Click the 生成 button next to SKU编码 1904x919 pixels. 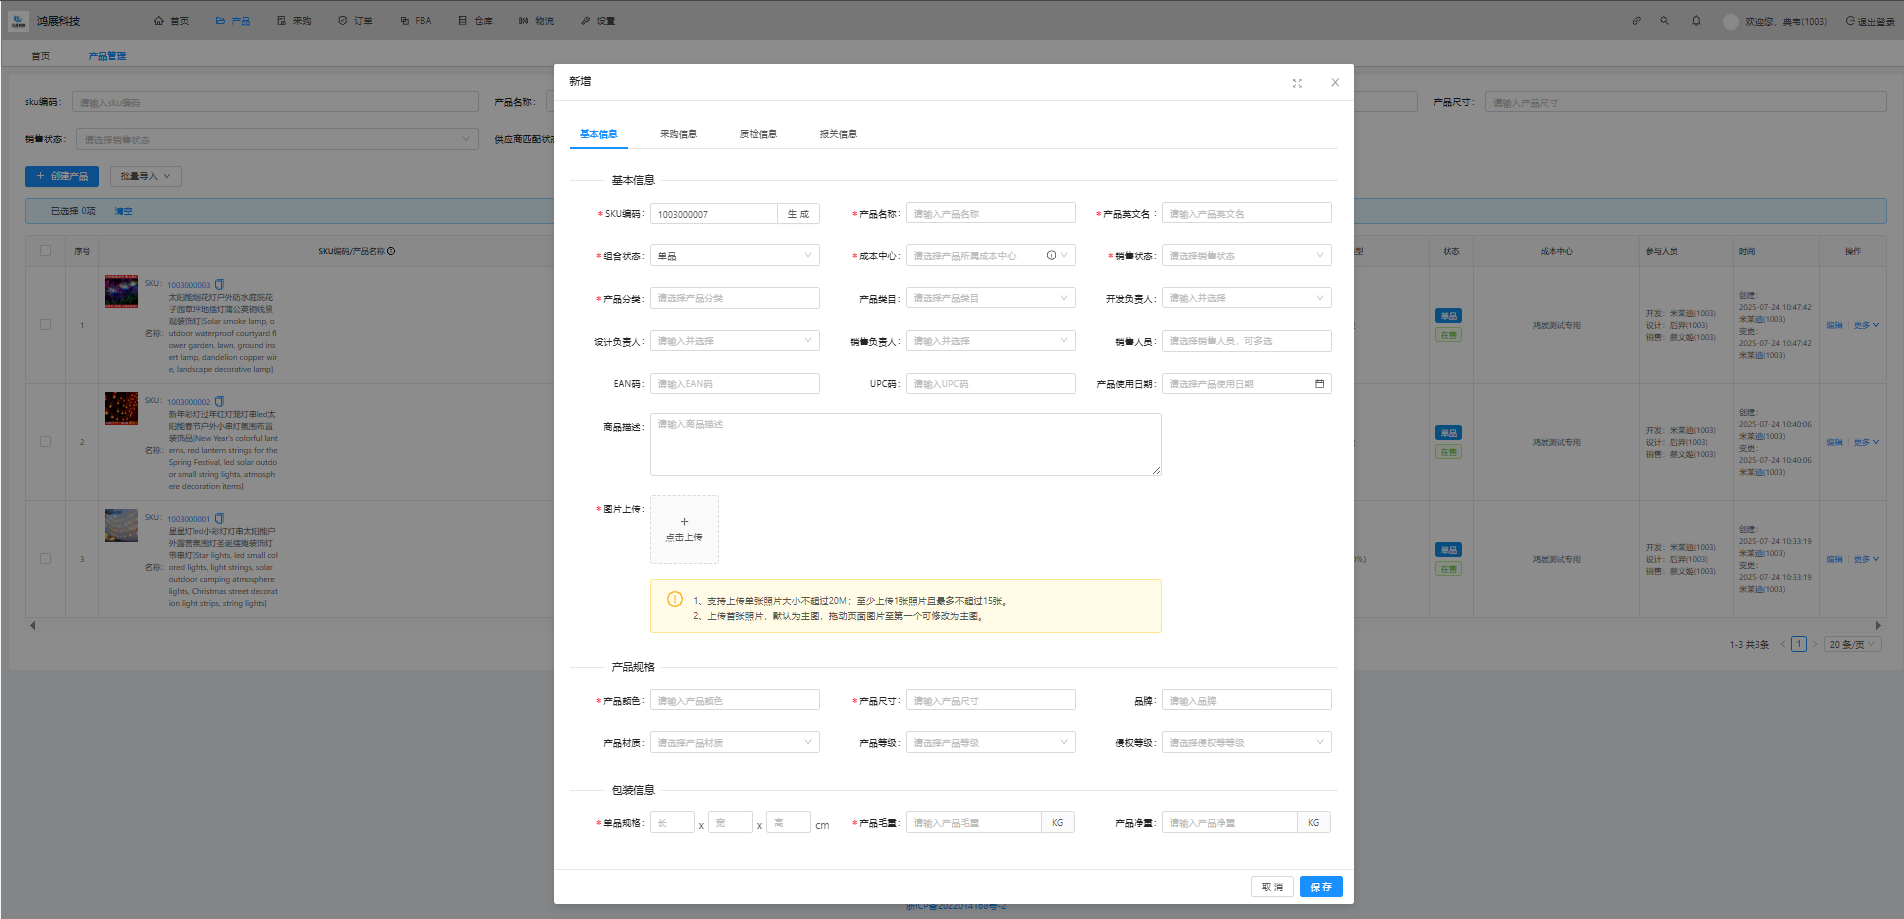coord(798,214)
